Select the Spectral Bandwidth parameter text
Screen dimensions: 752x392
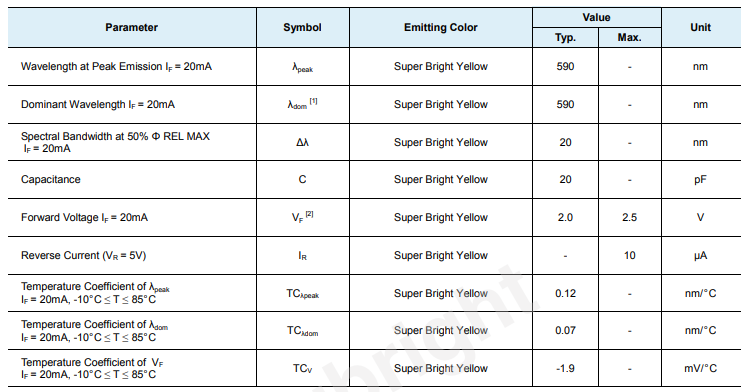[115, 142]
